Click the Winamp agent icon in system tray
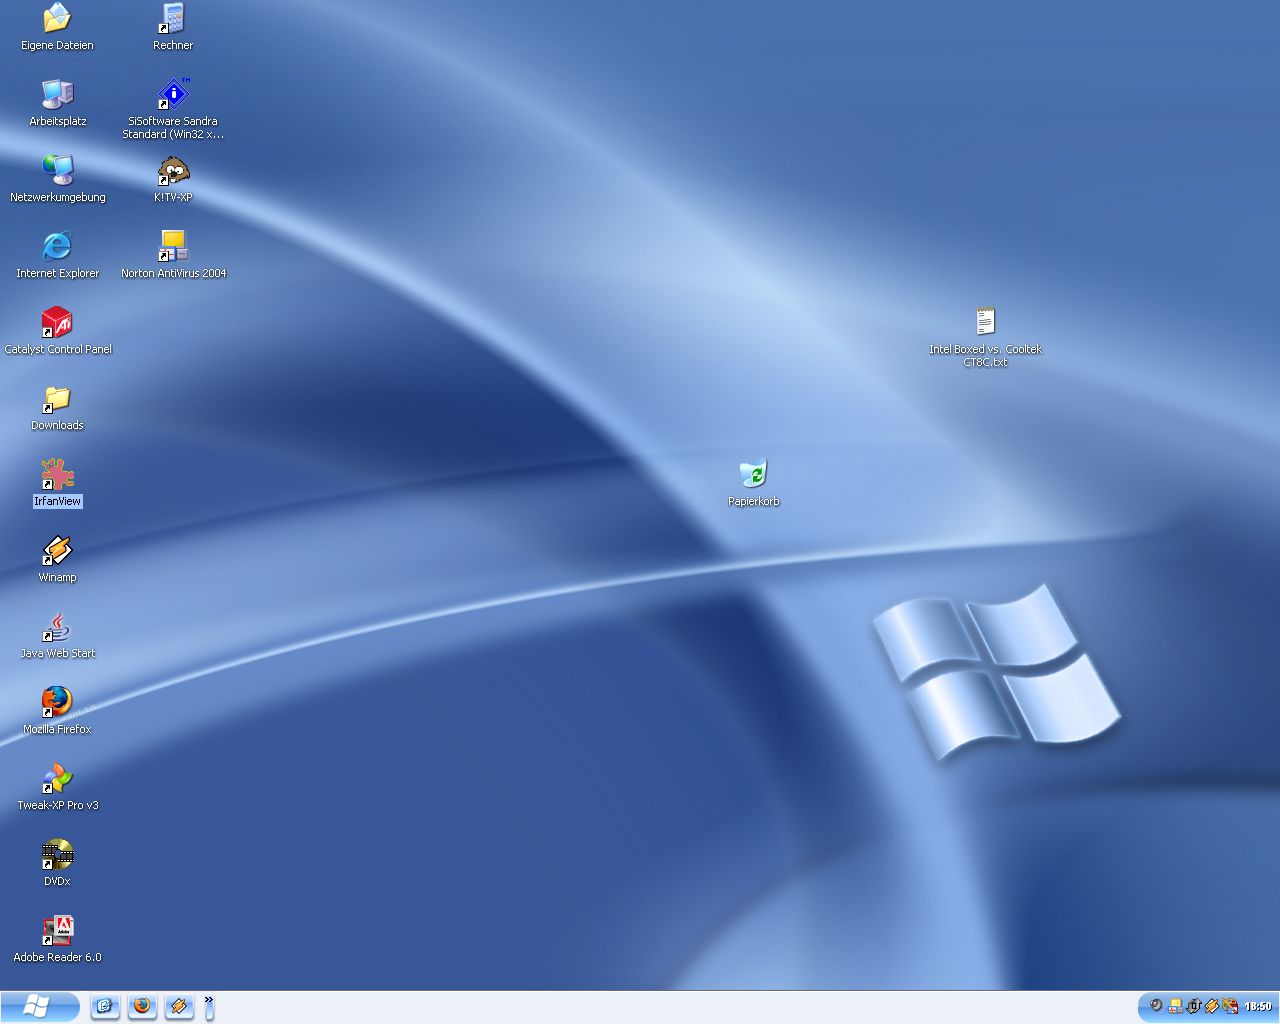This screenshot has height=1024, width=1280. pyautogui.click(x=1212, y=1006)
